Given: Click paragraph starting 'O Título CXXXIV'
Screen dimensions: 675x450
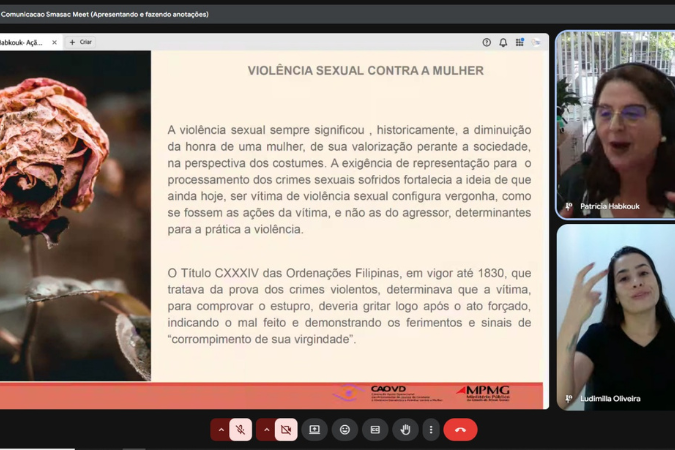Looking at the screenshot, I should click(349, 306).
